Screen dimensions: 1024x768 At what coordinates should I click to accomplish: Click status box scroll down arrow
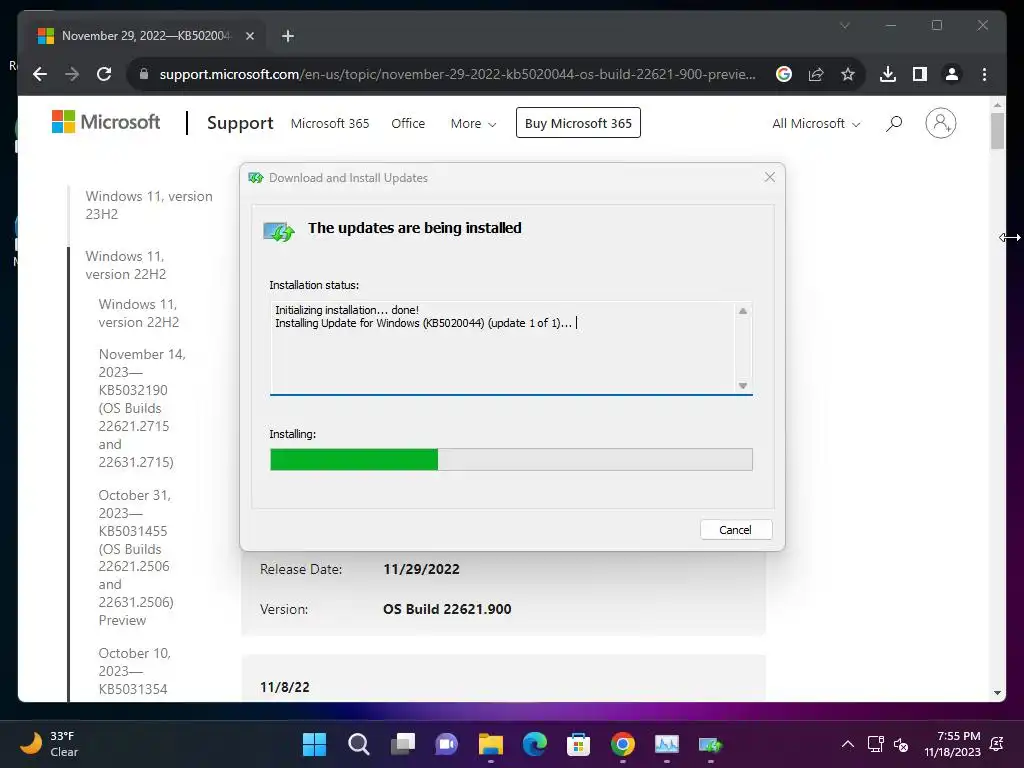(x=743, y=385)
